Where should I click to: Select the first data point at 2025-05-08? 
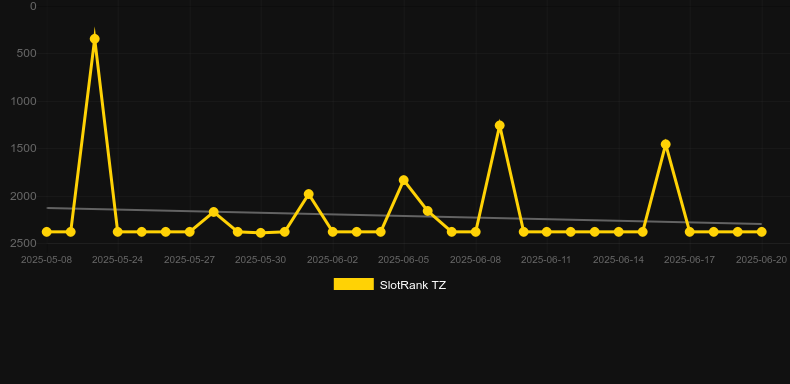(47, 232)
